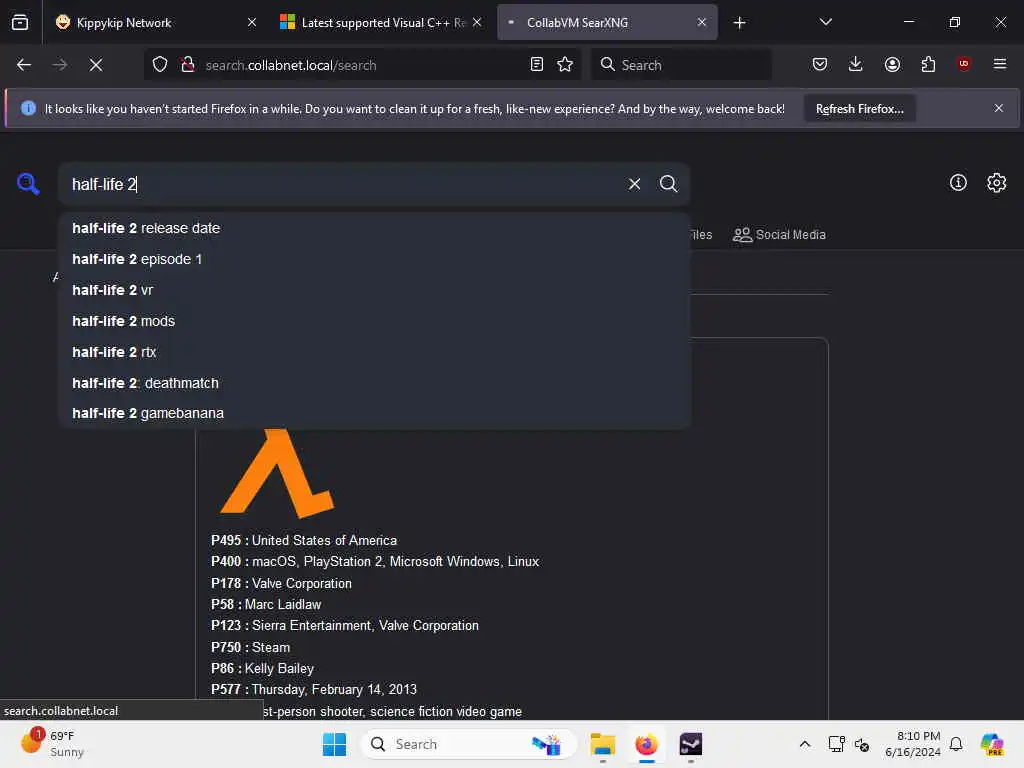Select the P750 : Steam line
Screen dimensions: 1024x768
250,647
